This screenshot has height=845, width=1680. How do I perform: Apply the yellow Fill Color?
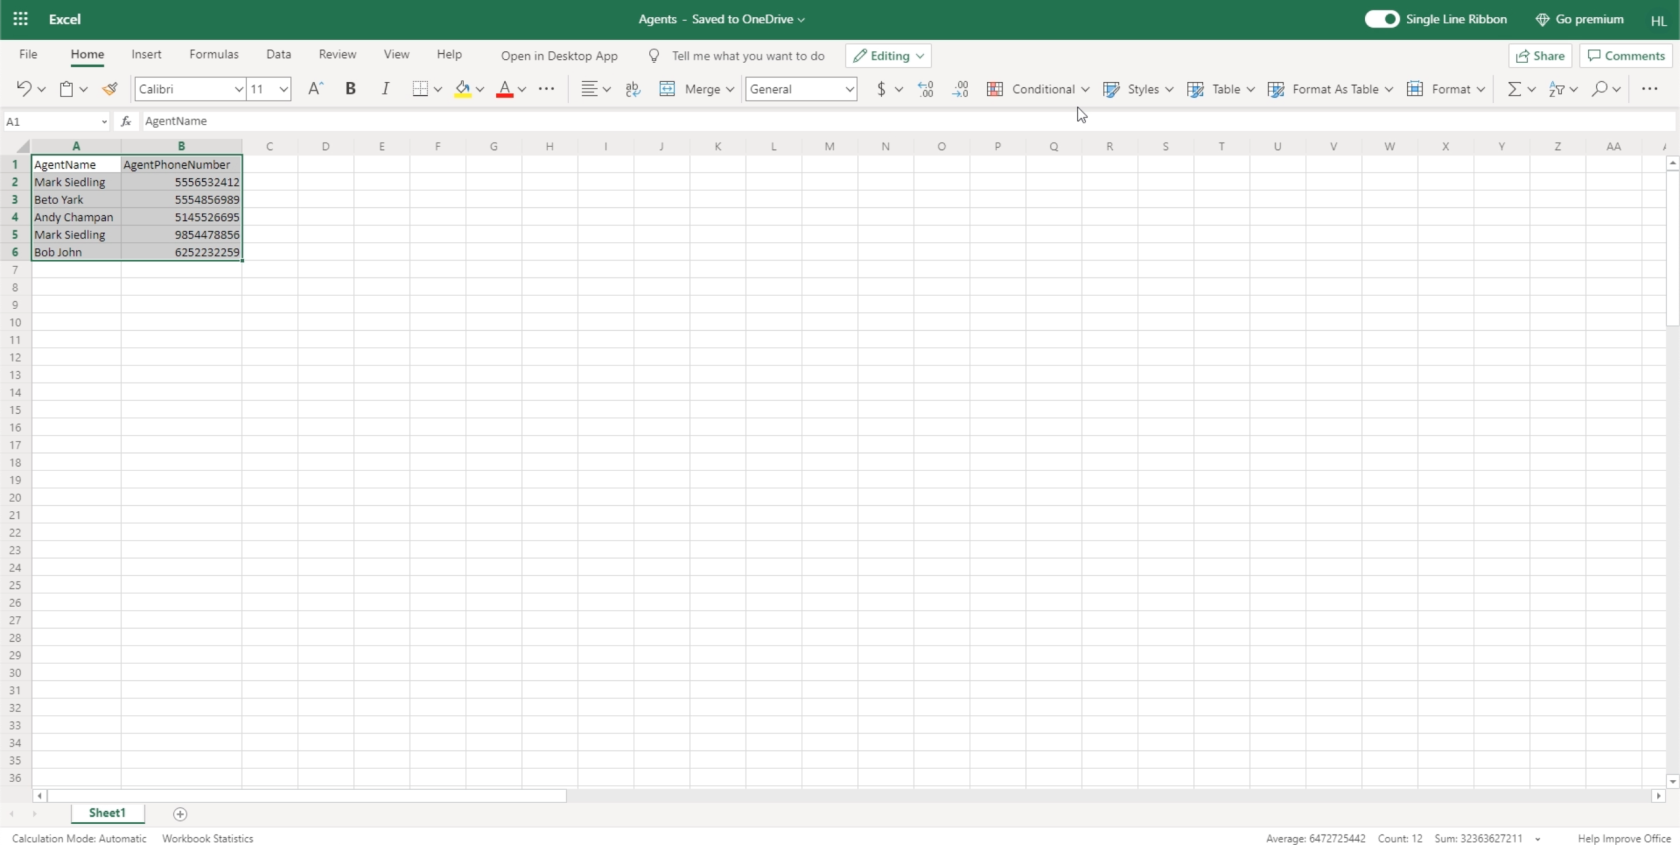[462, 89]
